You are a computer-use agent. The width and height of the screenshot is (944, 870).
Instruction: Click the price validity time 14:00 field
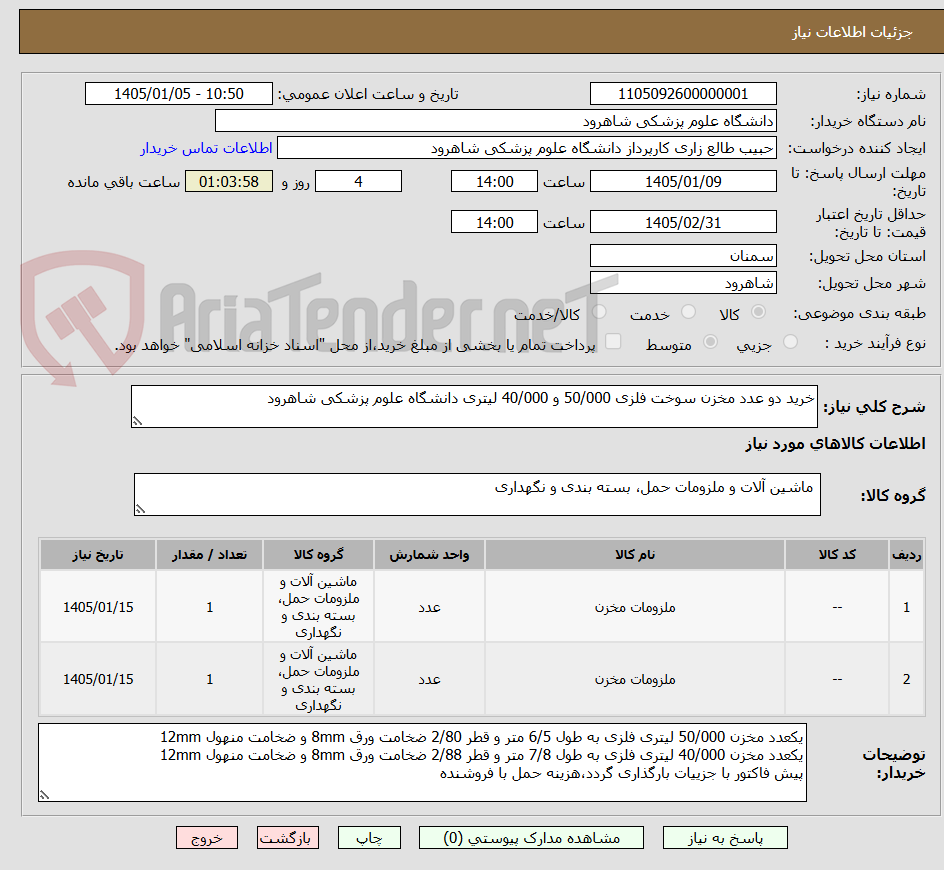pos(494,222)
